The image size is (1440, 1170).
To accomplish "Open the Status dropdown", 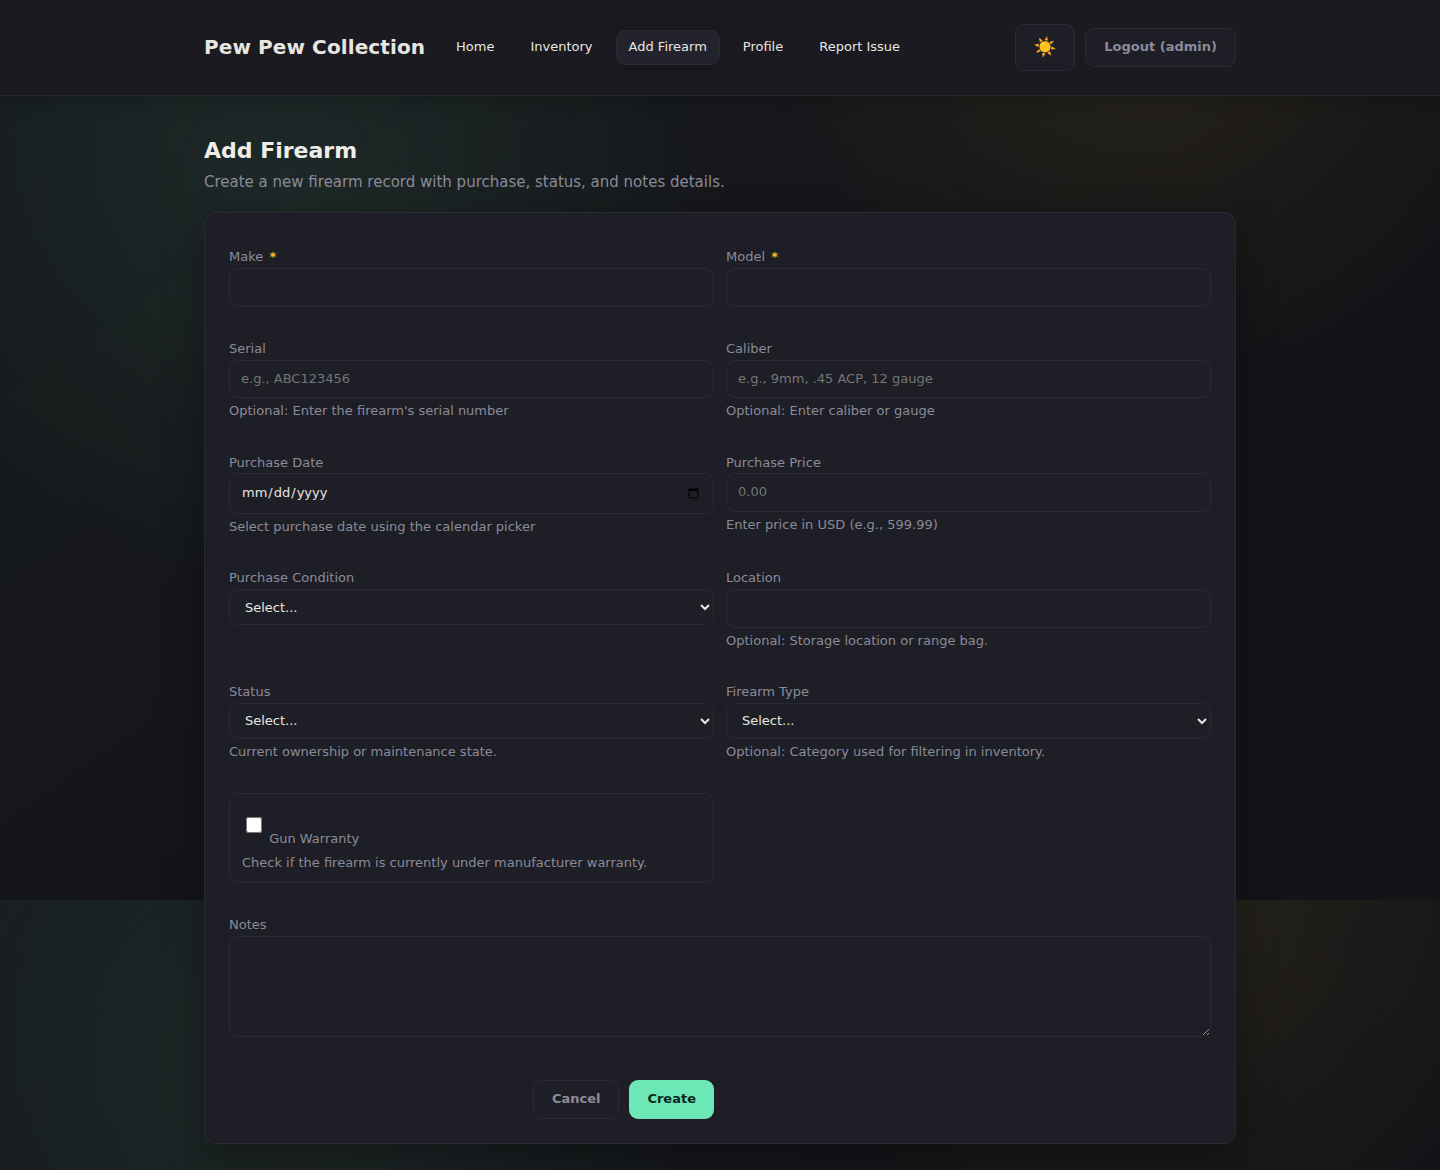I will 470,720.
